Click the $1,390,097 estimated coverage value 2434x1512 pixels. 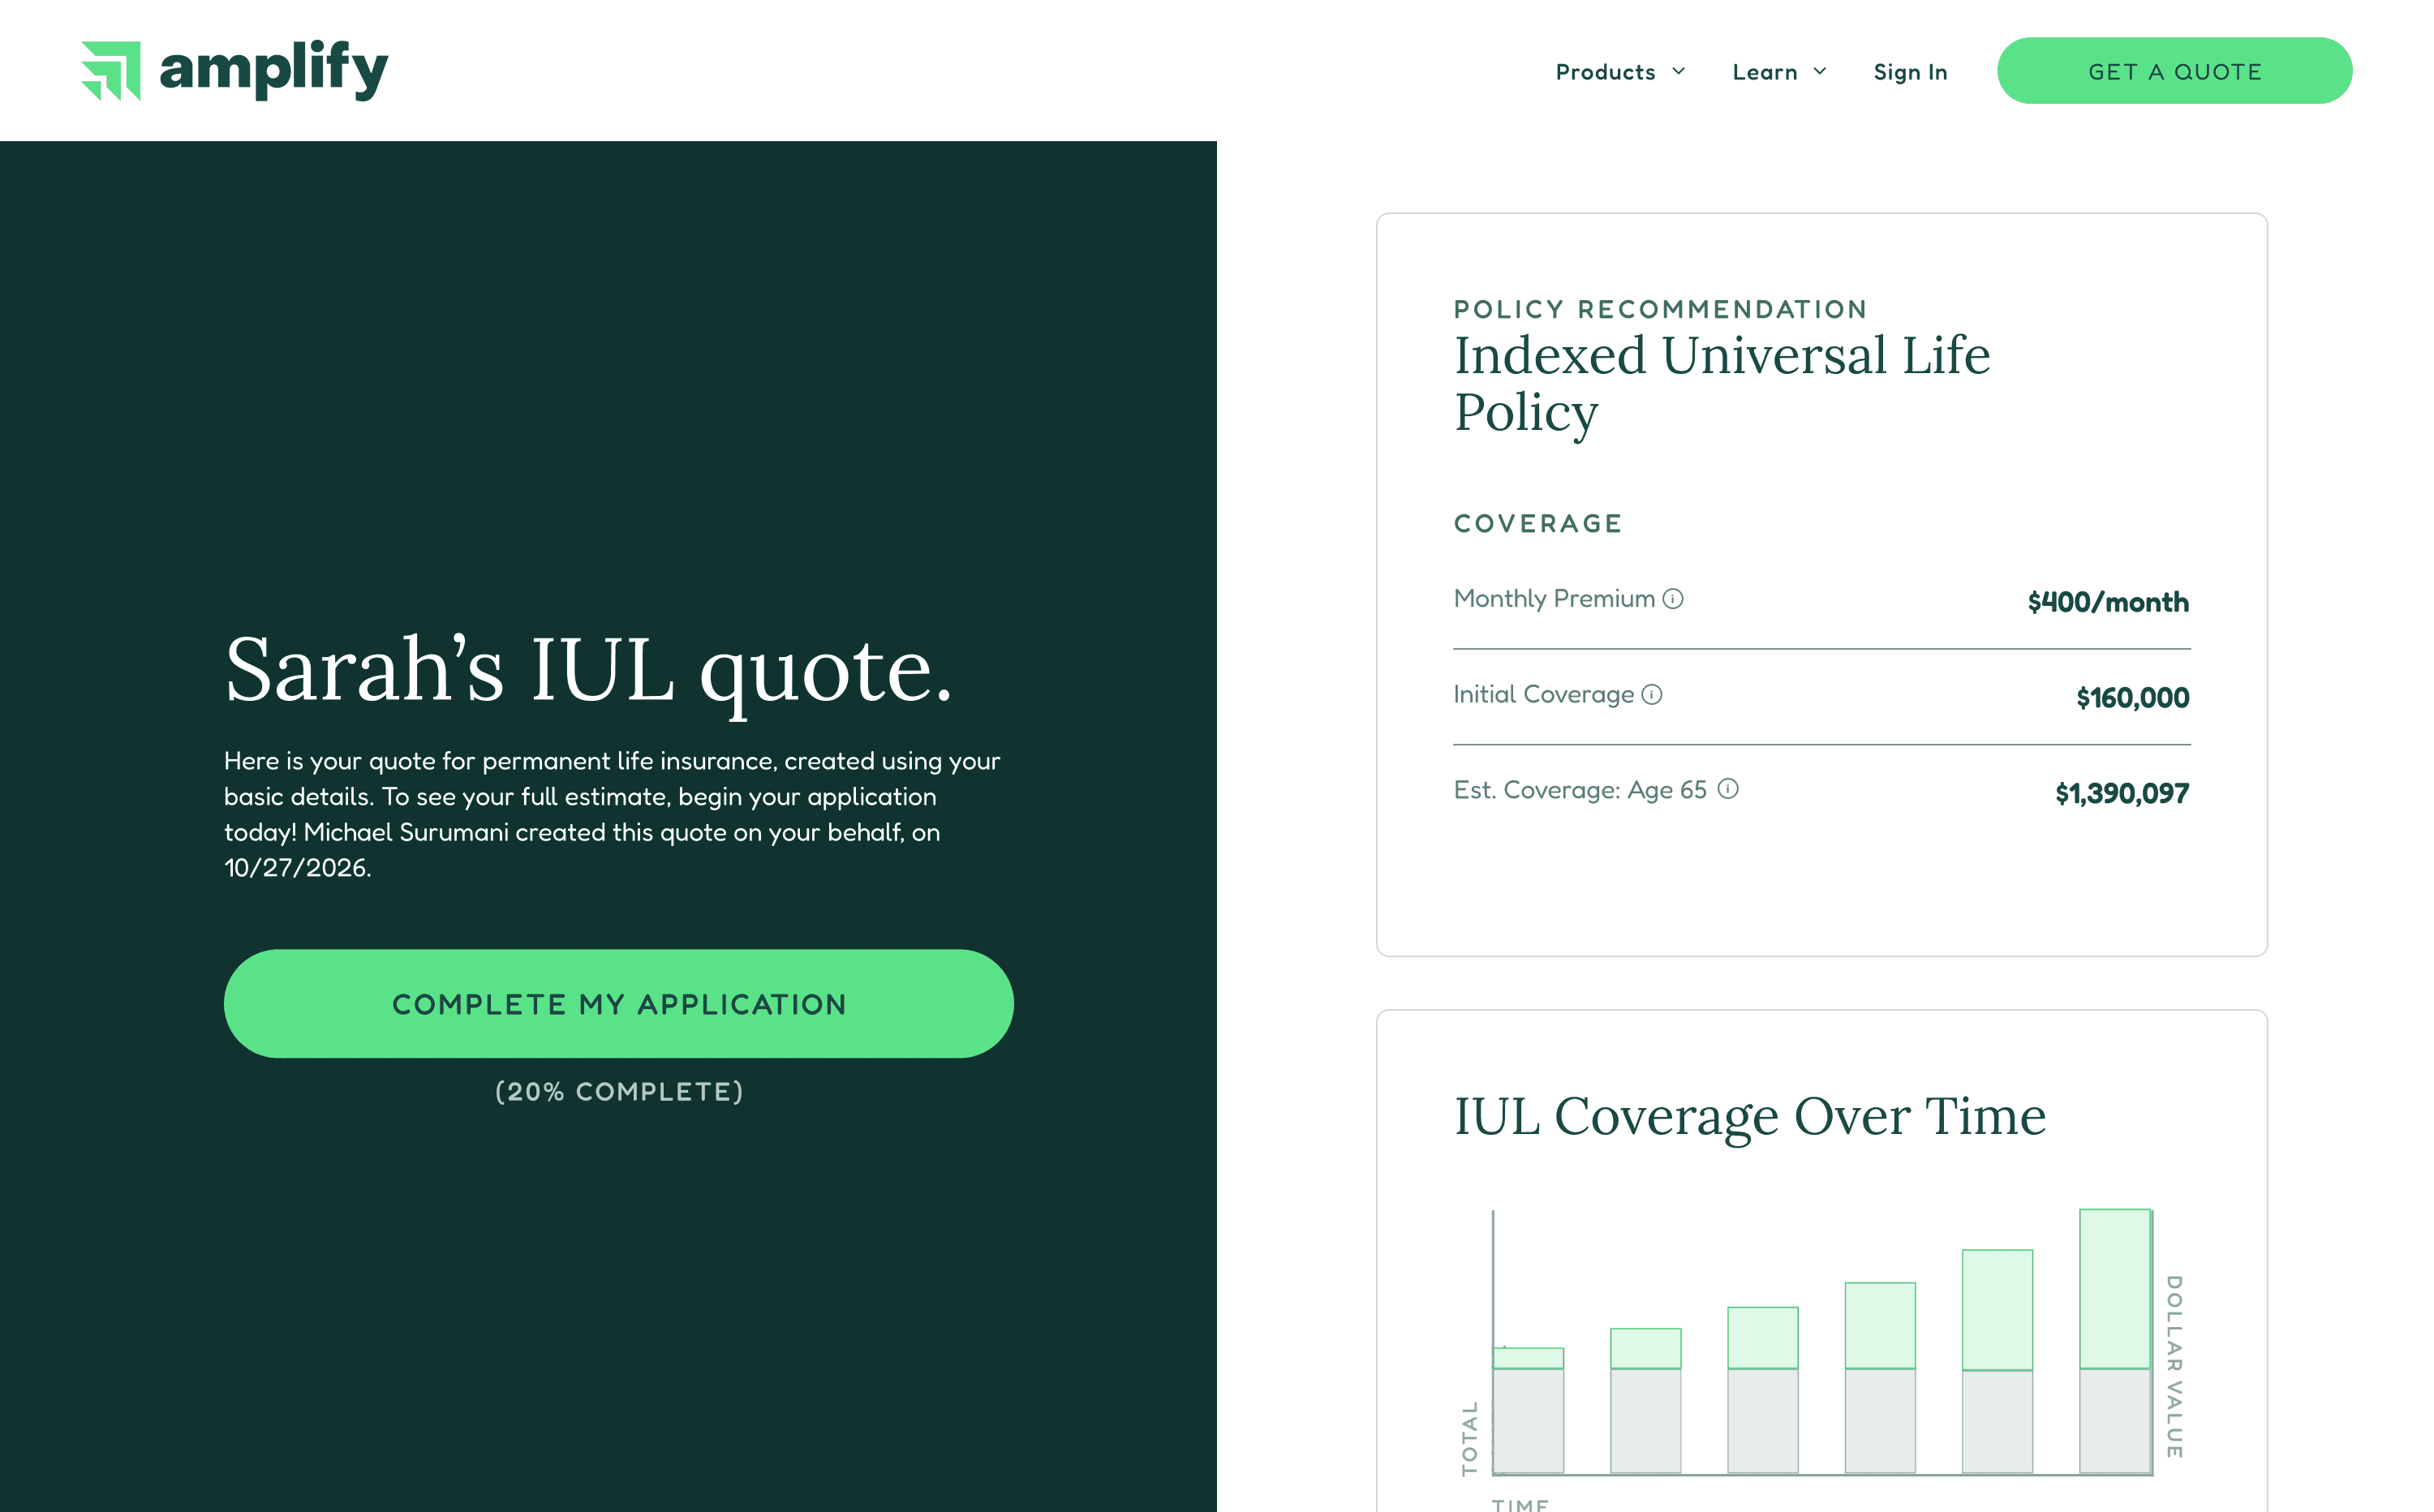[2122, 794]
